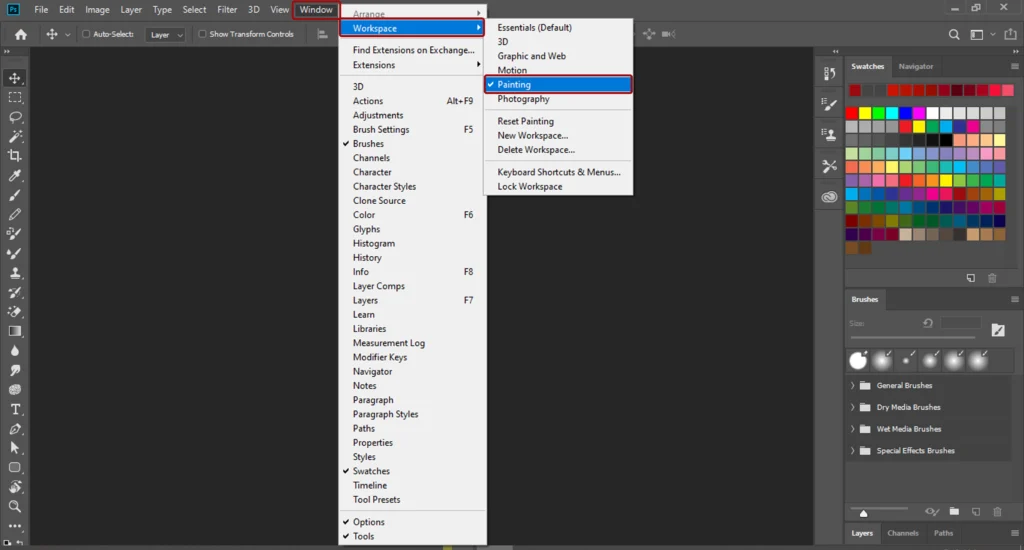Open Keyboard Shortcuts & Menus...
The image size is (1024, 550).
(x=558, y=172)
